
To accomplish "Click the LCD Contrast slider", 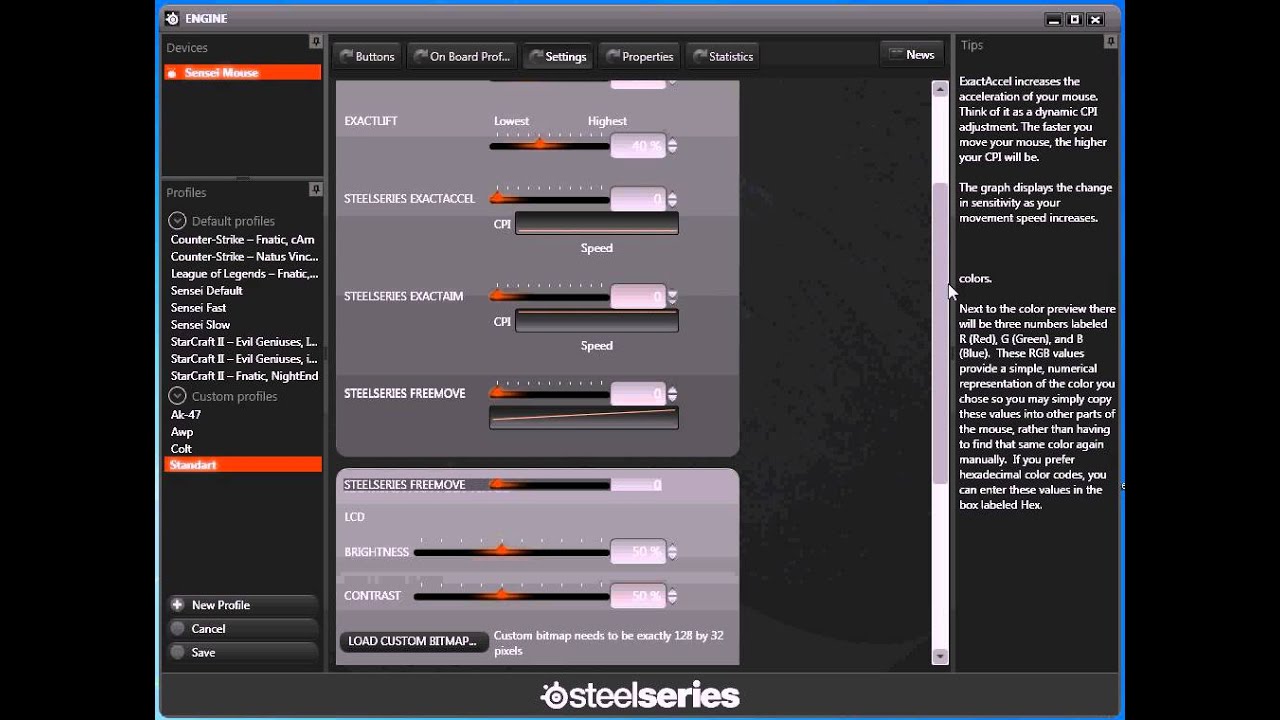I will pos(511,595).
